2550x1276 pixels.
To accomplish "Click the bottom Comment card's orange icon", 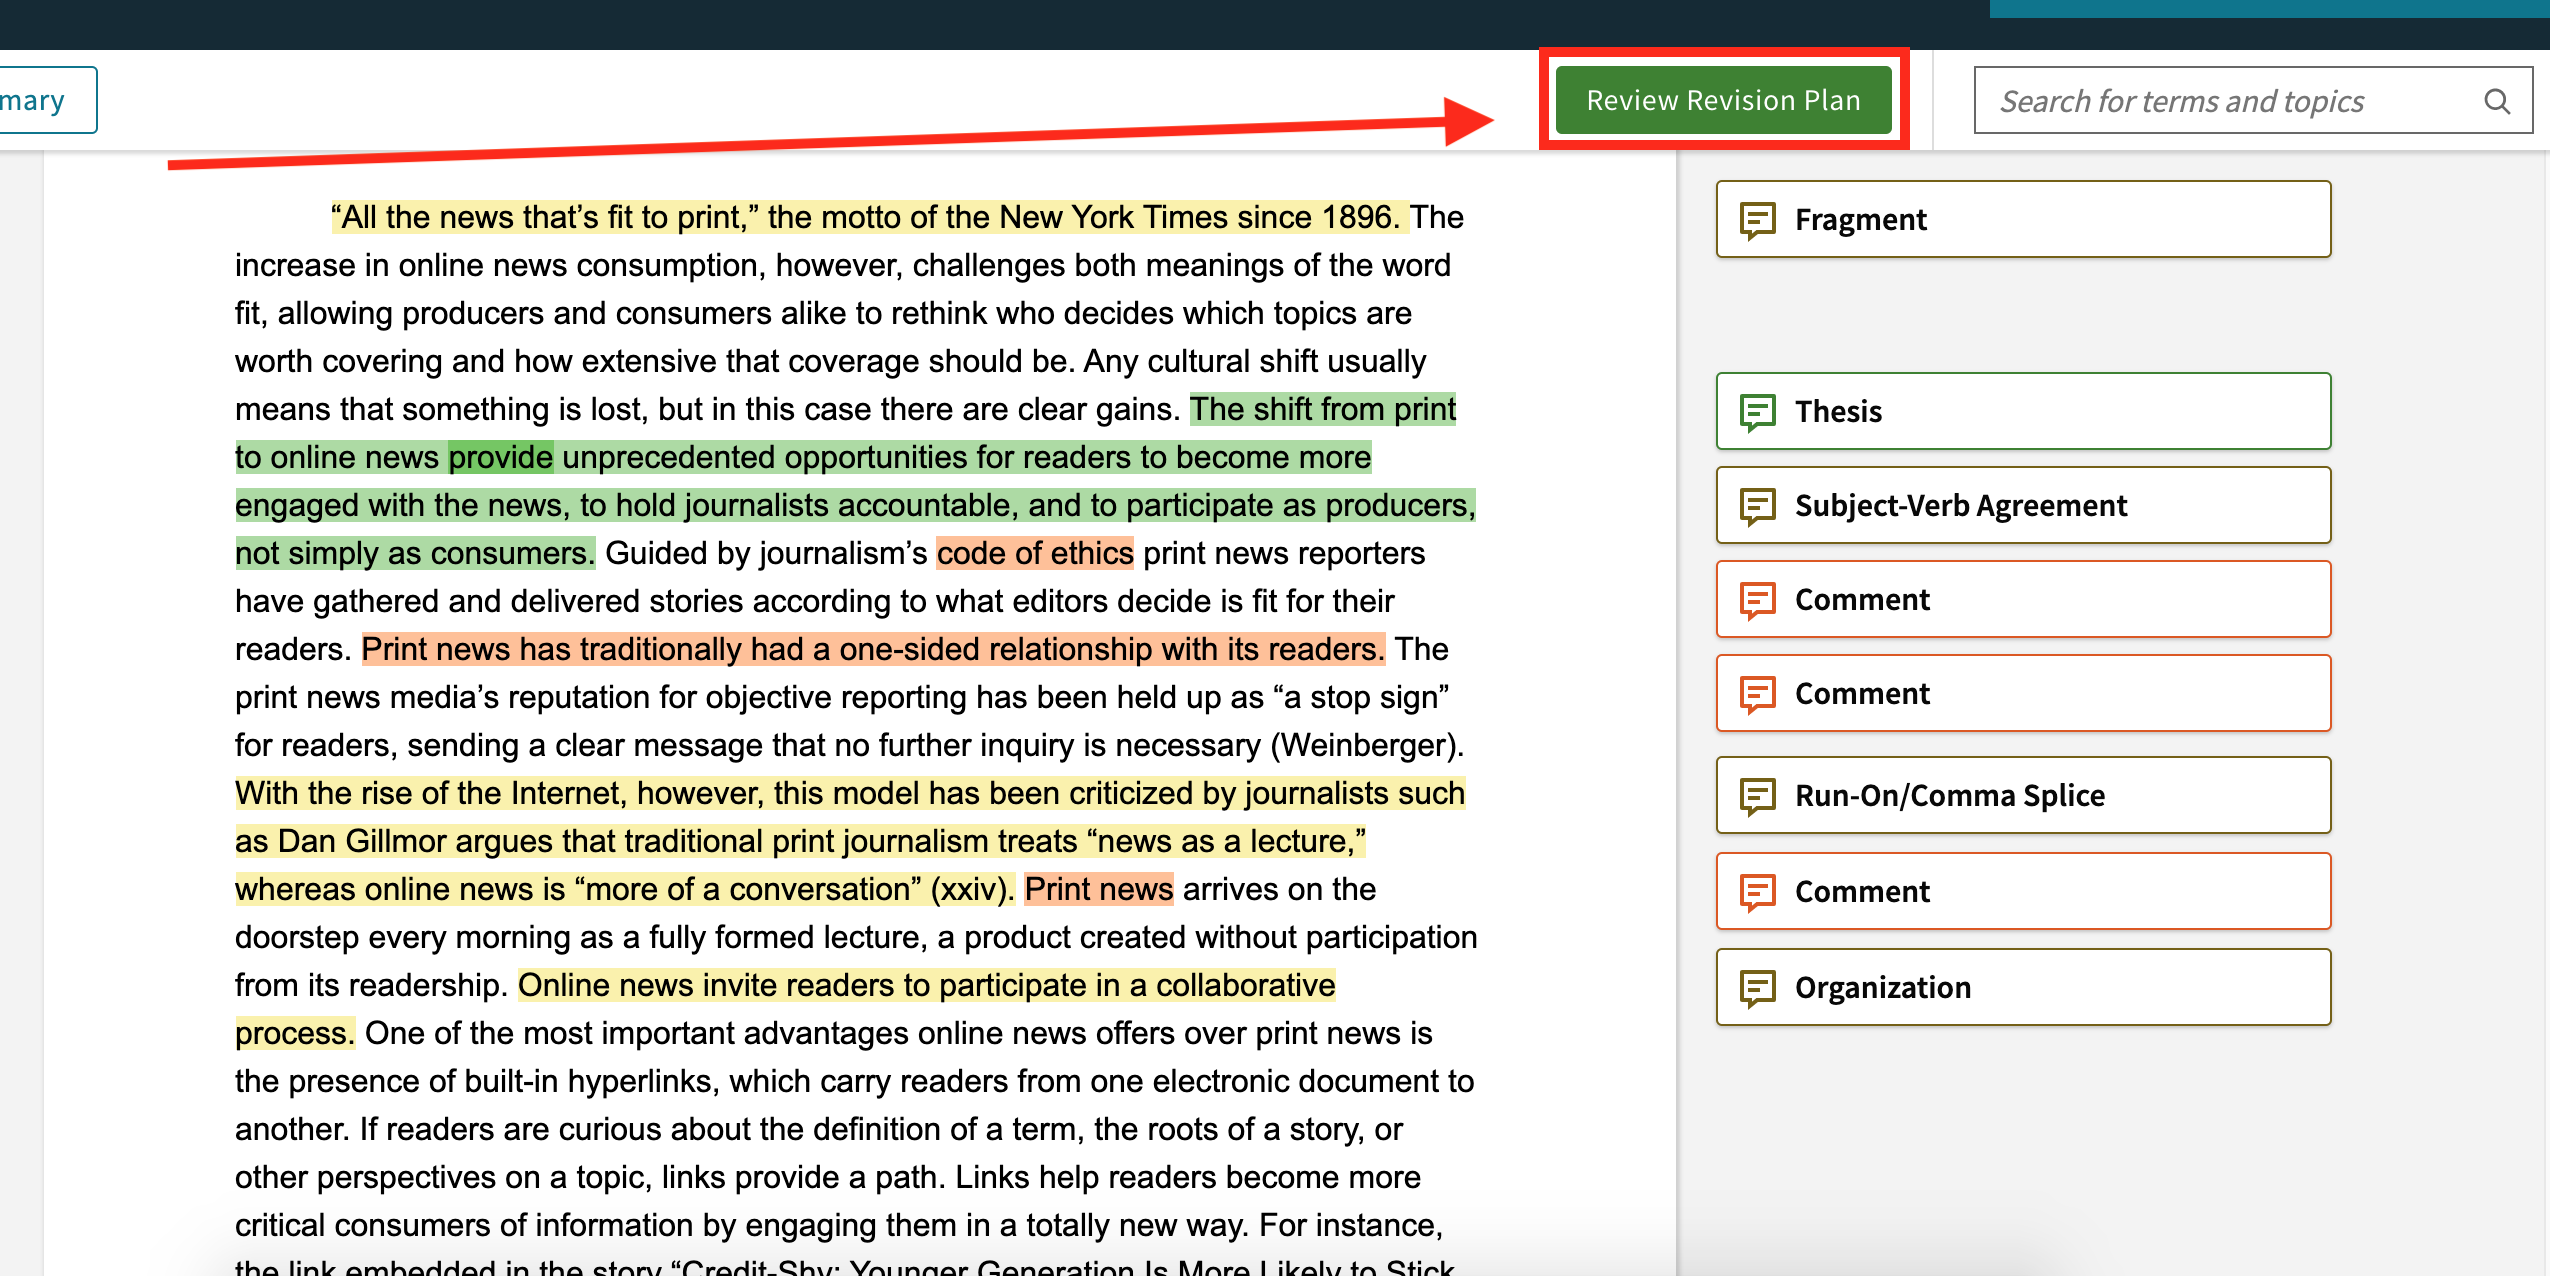I will [x=1756, y=891].
